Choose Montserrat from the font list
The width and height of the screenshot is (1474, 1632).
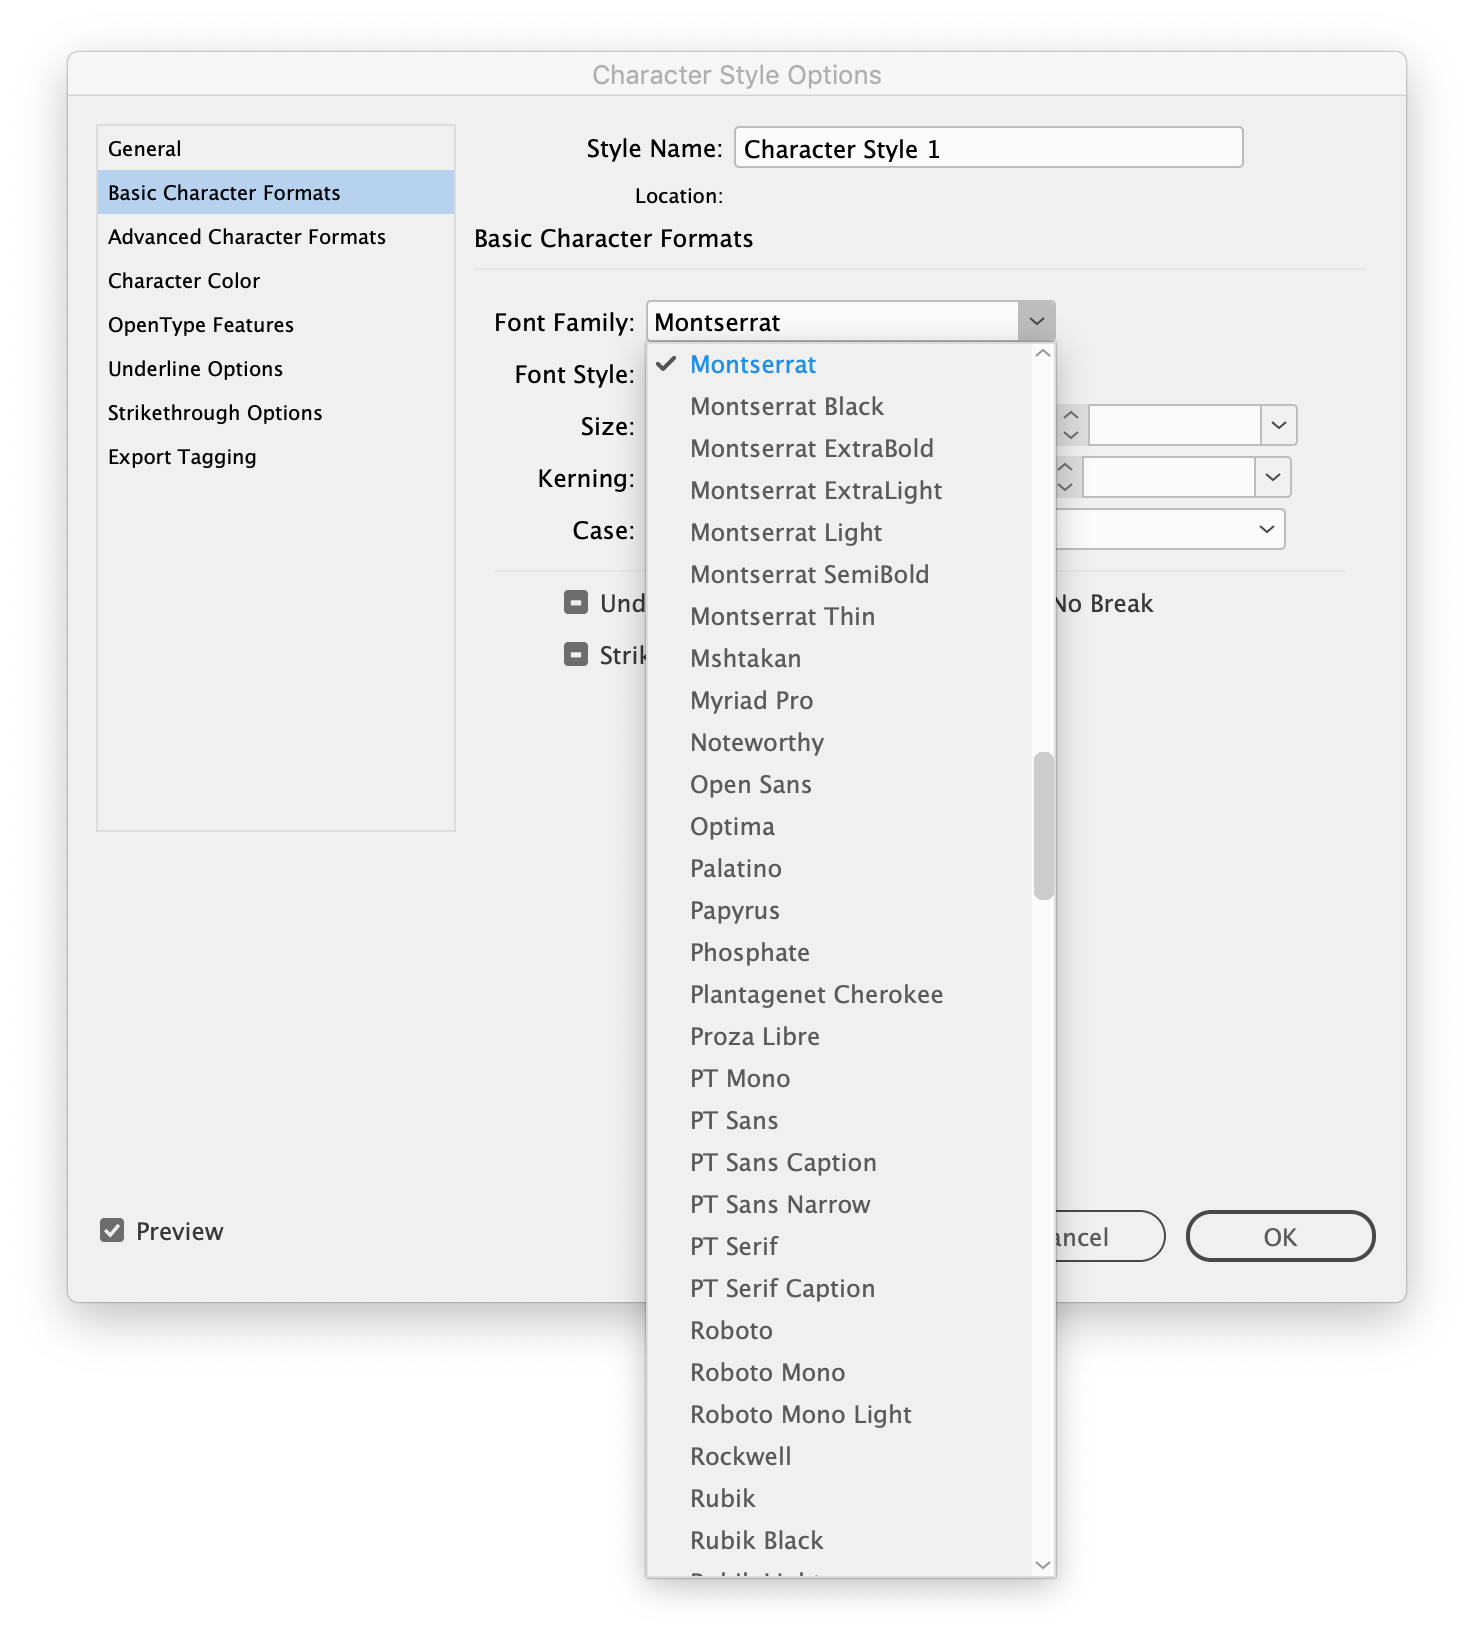coord(839,365)
